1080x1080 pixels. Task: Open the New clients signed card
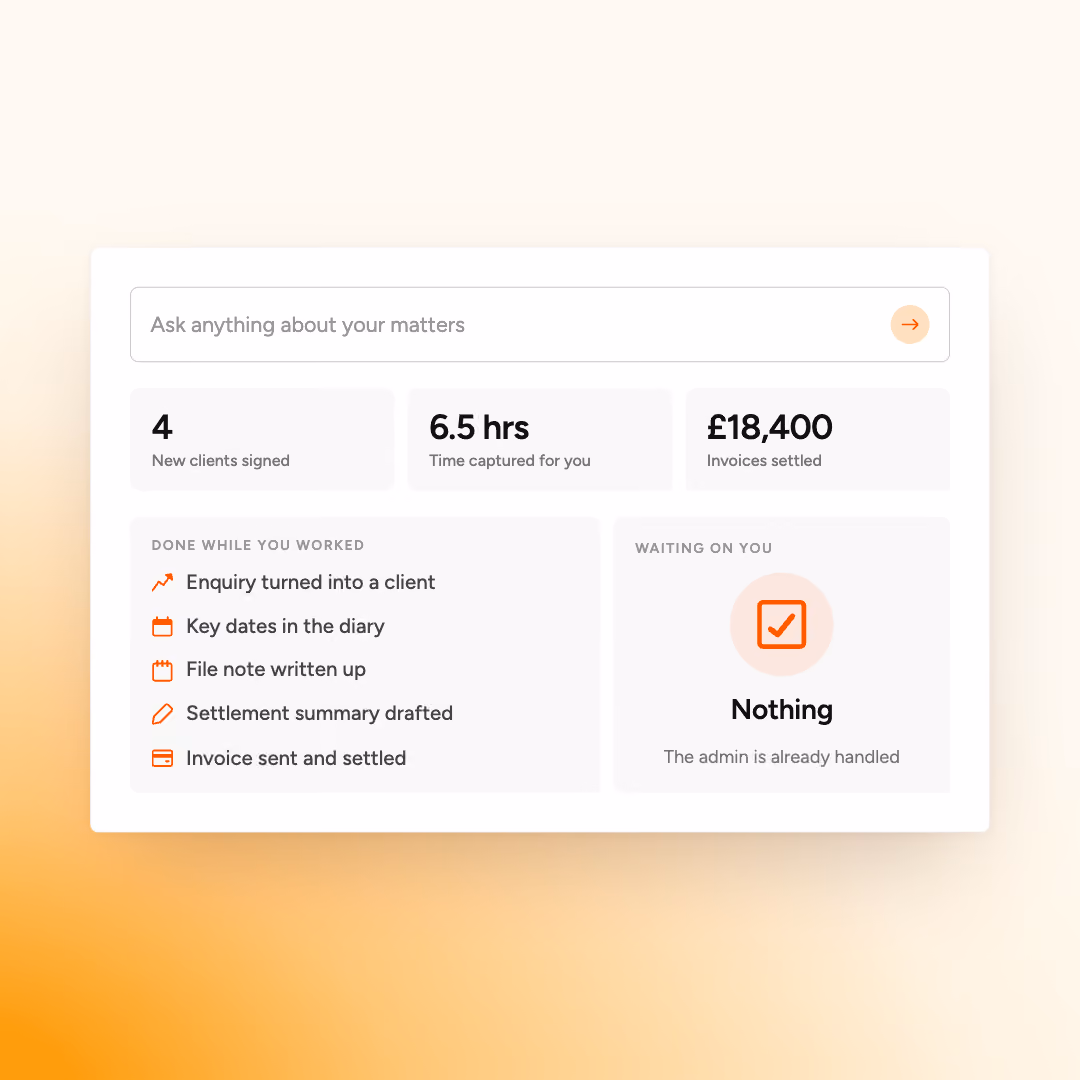click(x=262, y=439)
